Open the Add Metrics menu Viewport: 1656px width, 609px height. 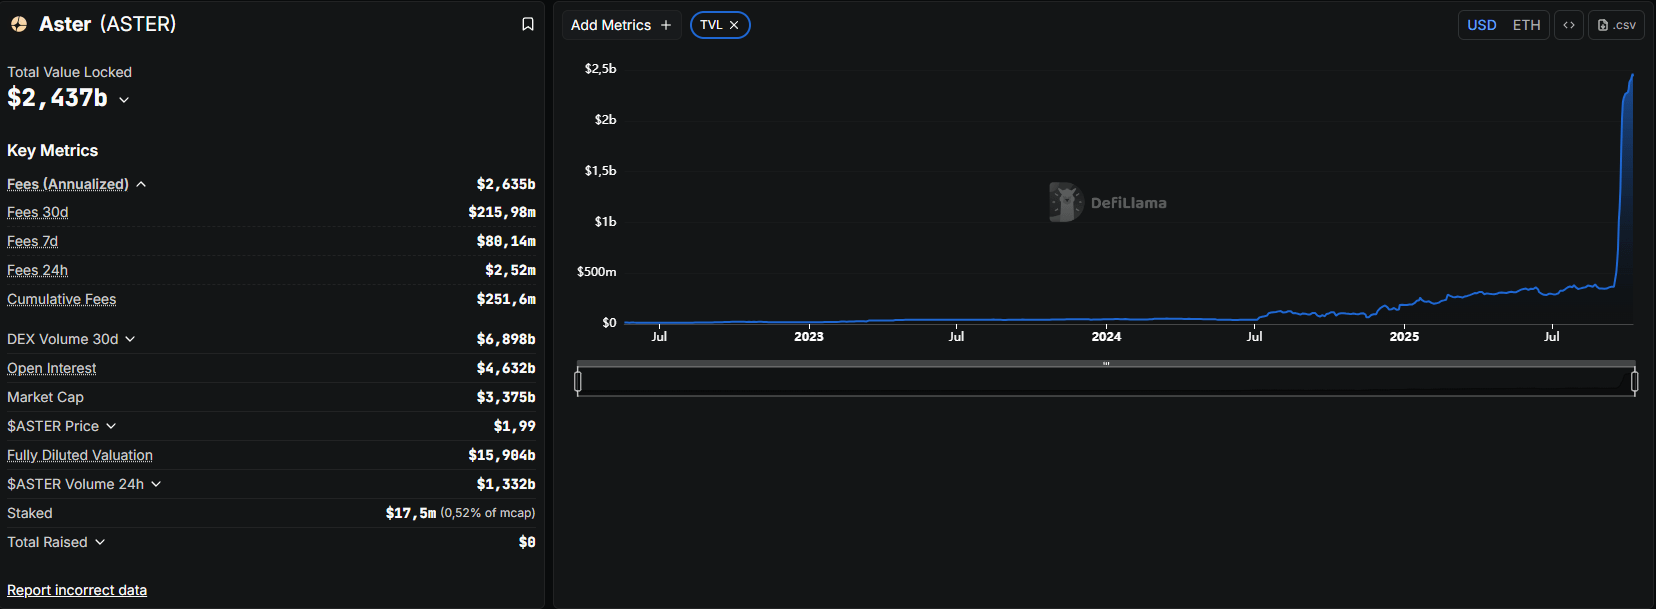pos(611,25)
